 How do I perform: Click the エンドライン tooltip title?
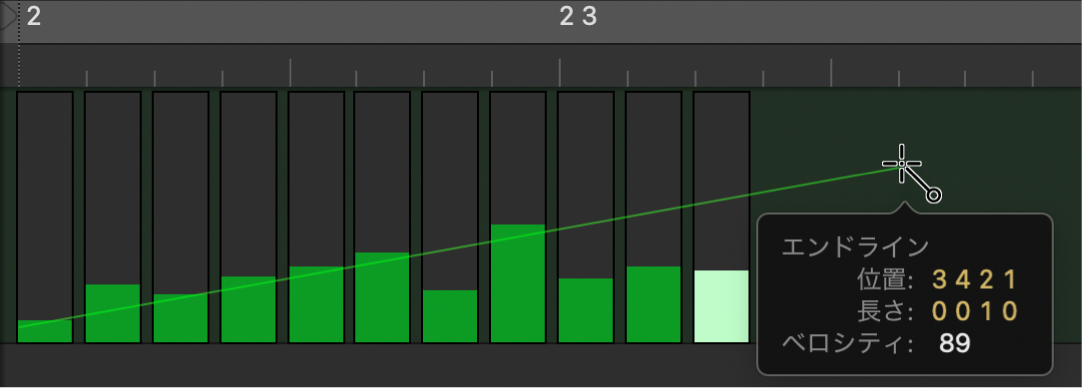(x=855, y=247)
